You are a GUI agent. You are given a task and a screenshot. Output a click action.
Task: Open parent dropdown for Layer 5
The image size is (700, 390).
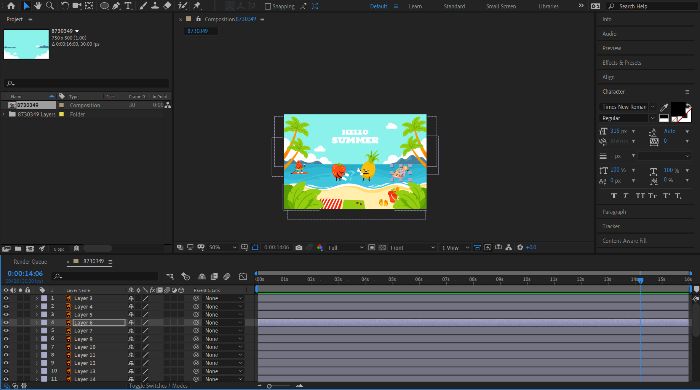tap(223, 315)
